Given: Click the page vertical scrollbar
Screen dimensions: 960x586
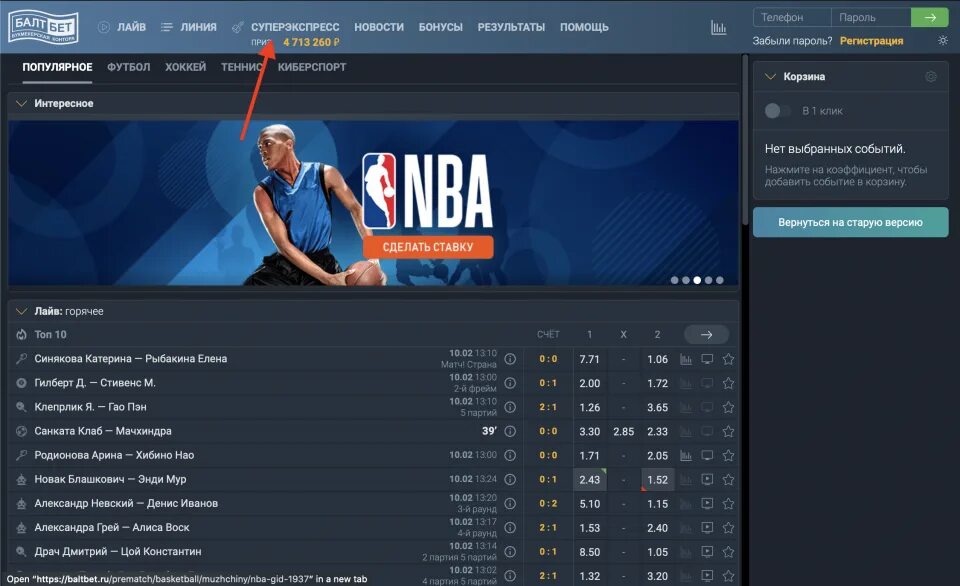Looking at the screenshot, I should click(745, 140).
